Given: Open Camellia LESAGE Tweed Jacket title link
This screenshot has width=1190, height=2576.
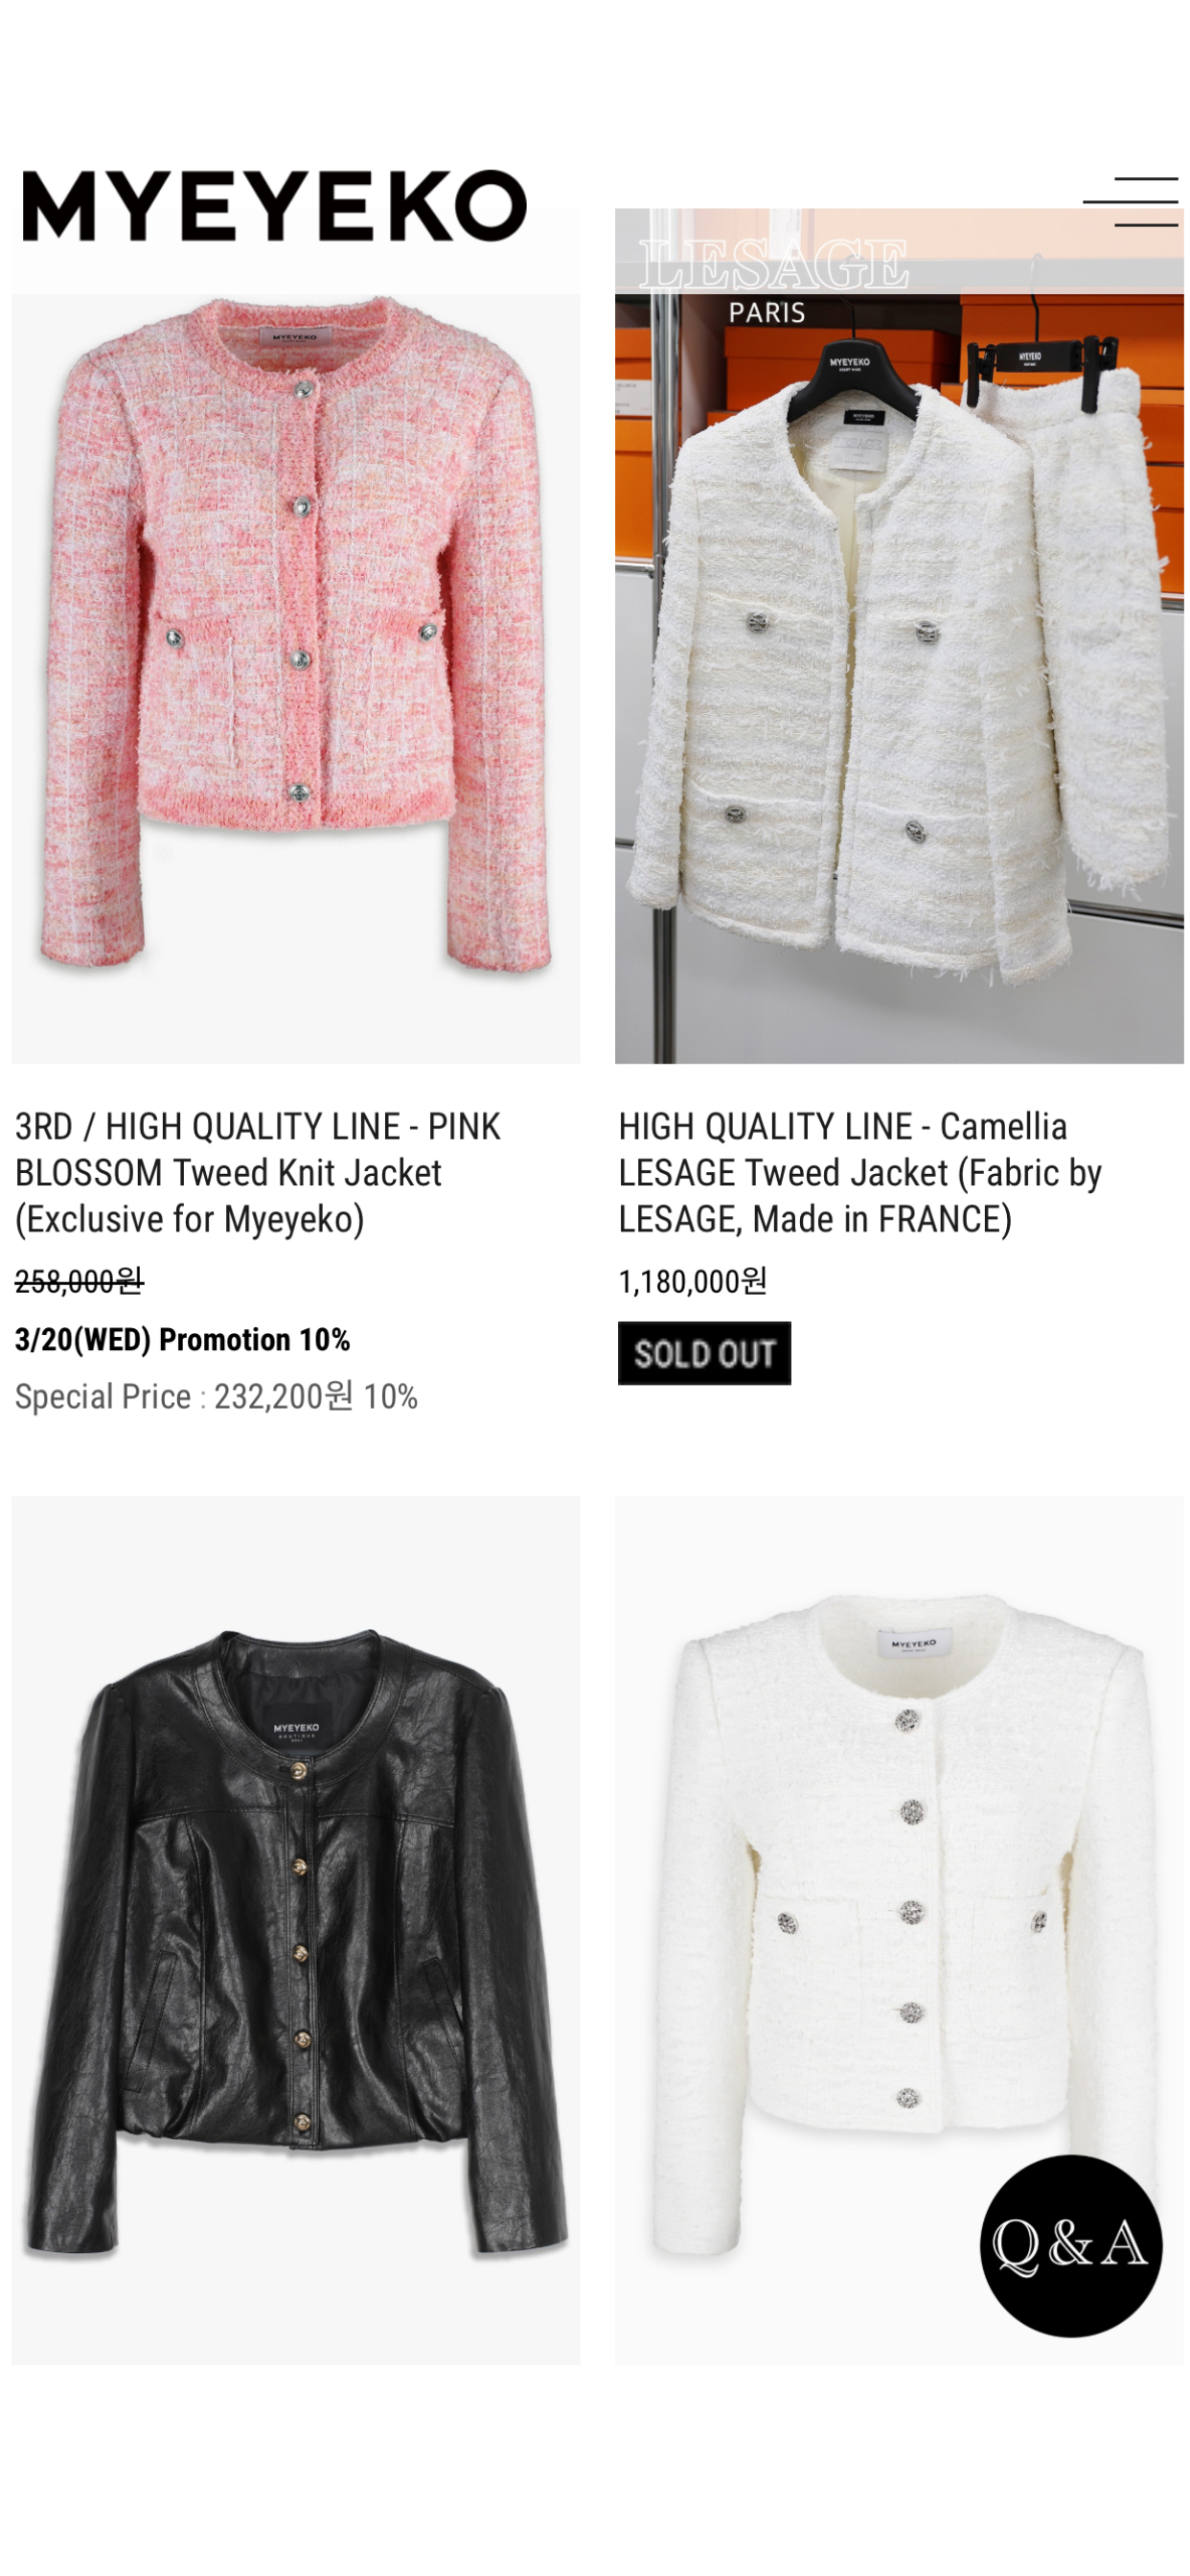Looking at the screenshot, I should pyautogui.click(x=860, y=1173).
